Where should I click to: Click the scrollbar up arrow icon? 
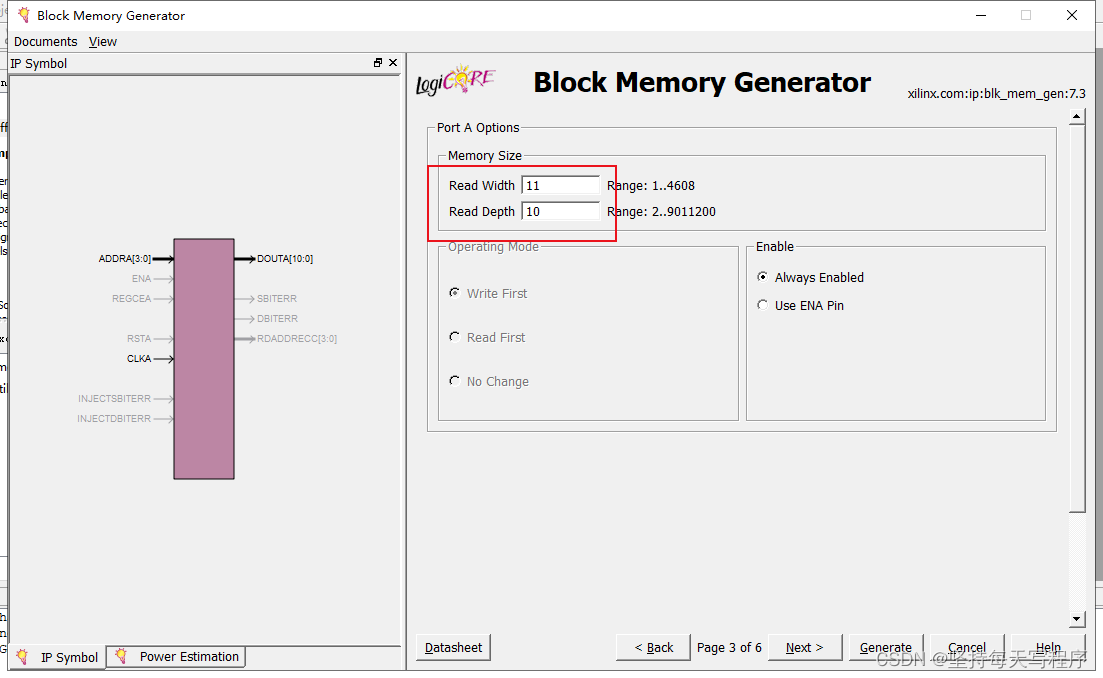click(x=1077, y=115)
